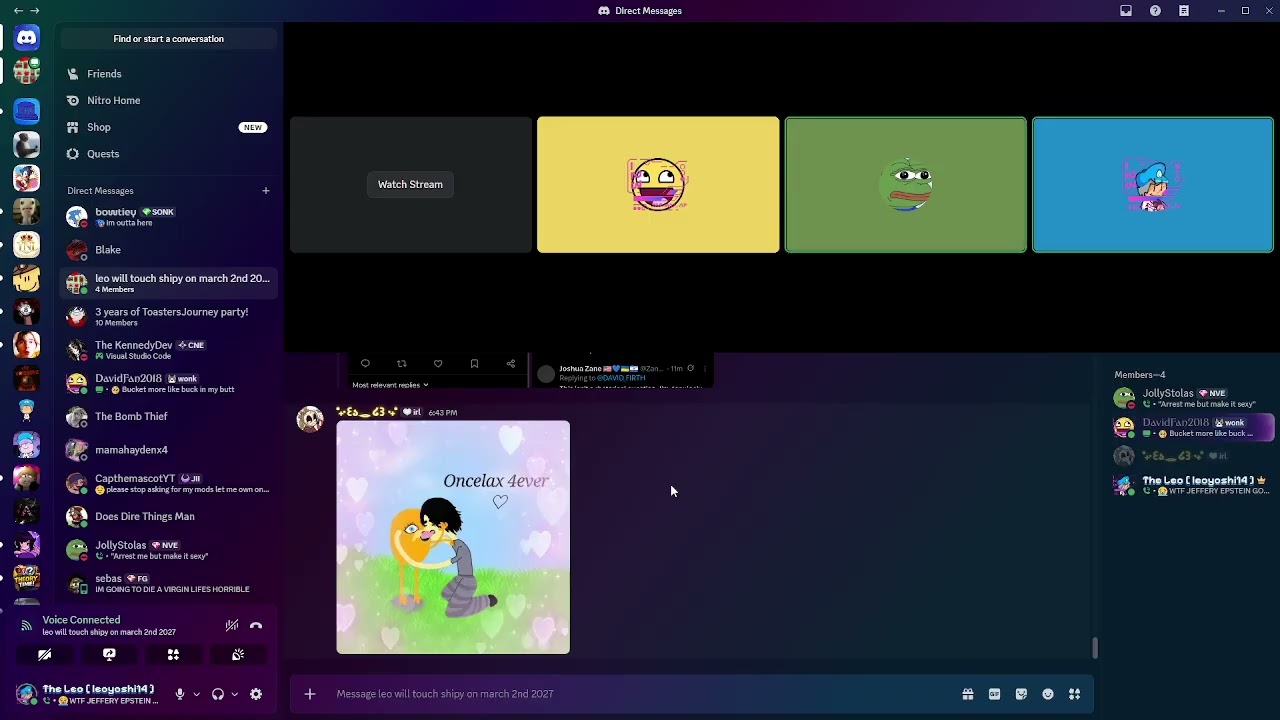Open microphone input options arrow
This screenshot has height=720, width=1280.
coord(196,694)
